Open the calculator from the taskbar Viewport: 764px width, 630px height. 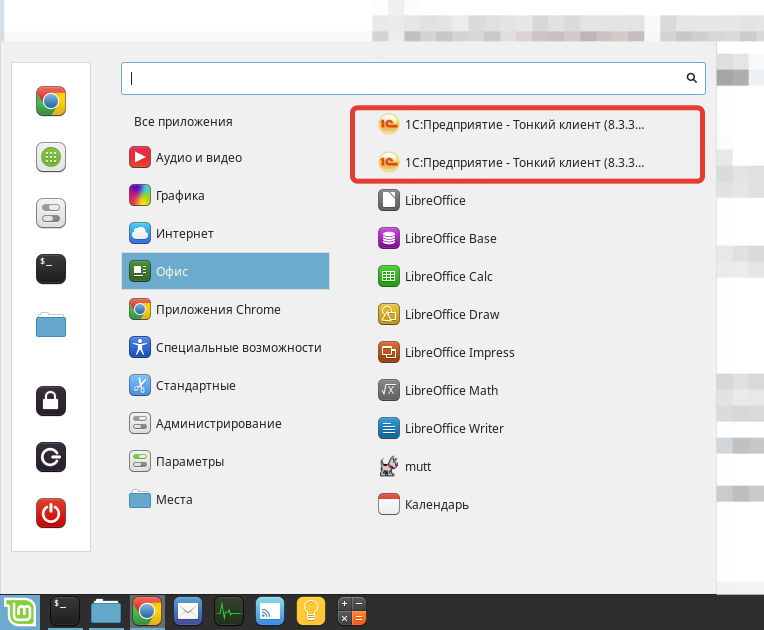click(x=352, y=611)
